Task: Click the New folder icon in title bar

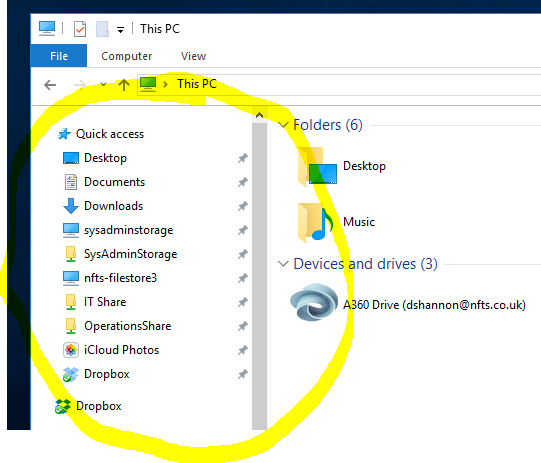Action: 102,29
